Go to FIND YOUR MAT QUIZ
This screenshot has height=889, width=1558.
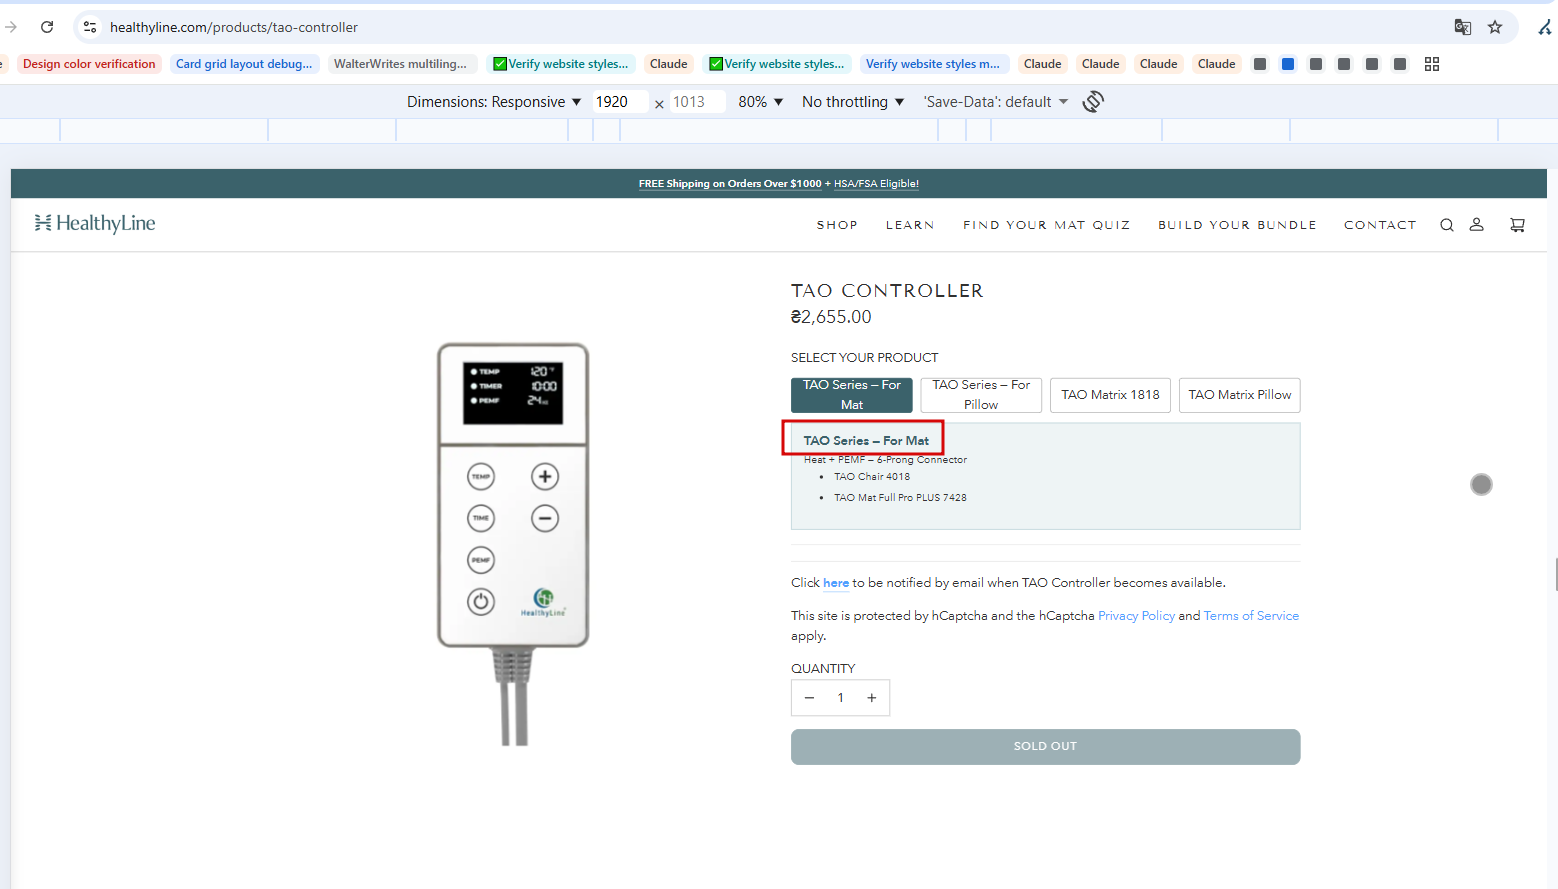point(1047,225)
